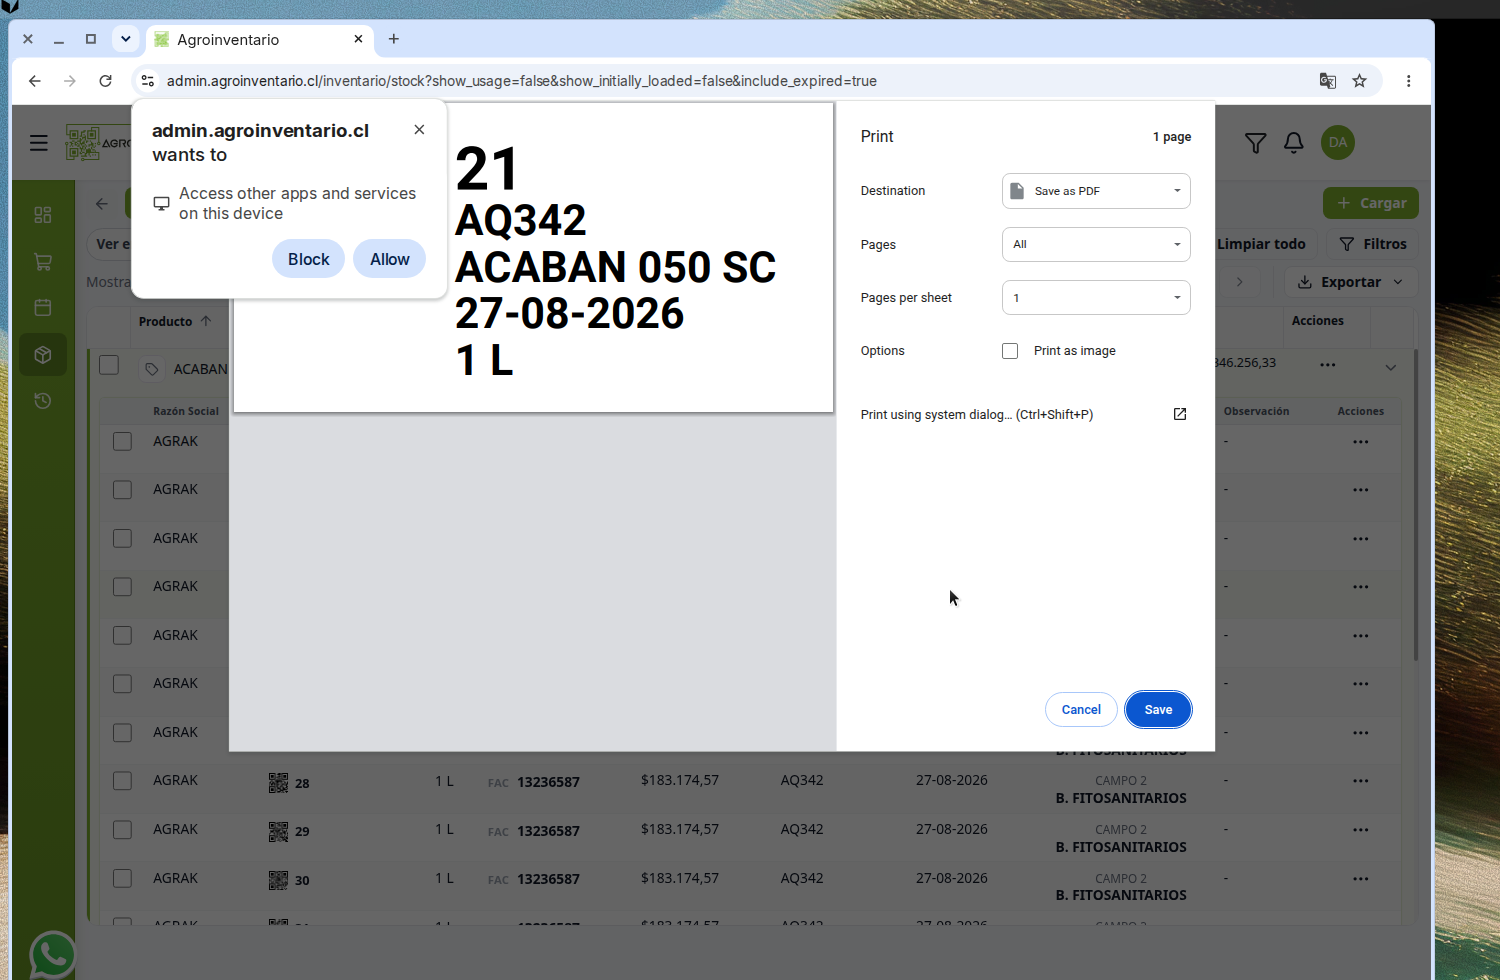Open notifications bell icon
Viewport: 1500px width, 980px height.
click(x=1294, y=143)
